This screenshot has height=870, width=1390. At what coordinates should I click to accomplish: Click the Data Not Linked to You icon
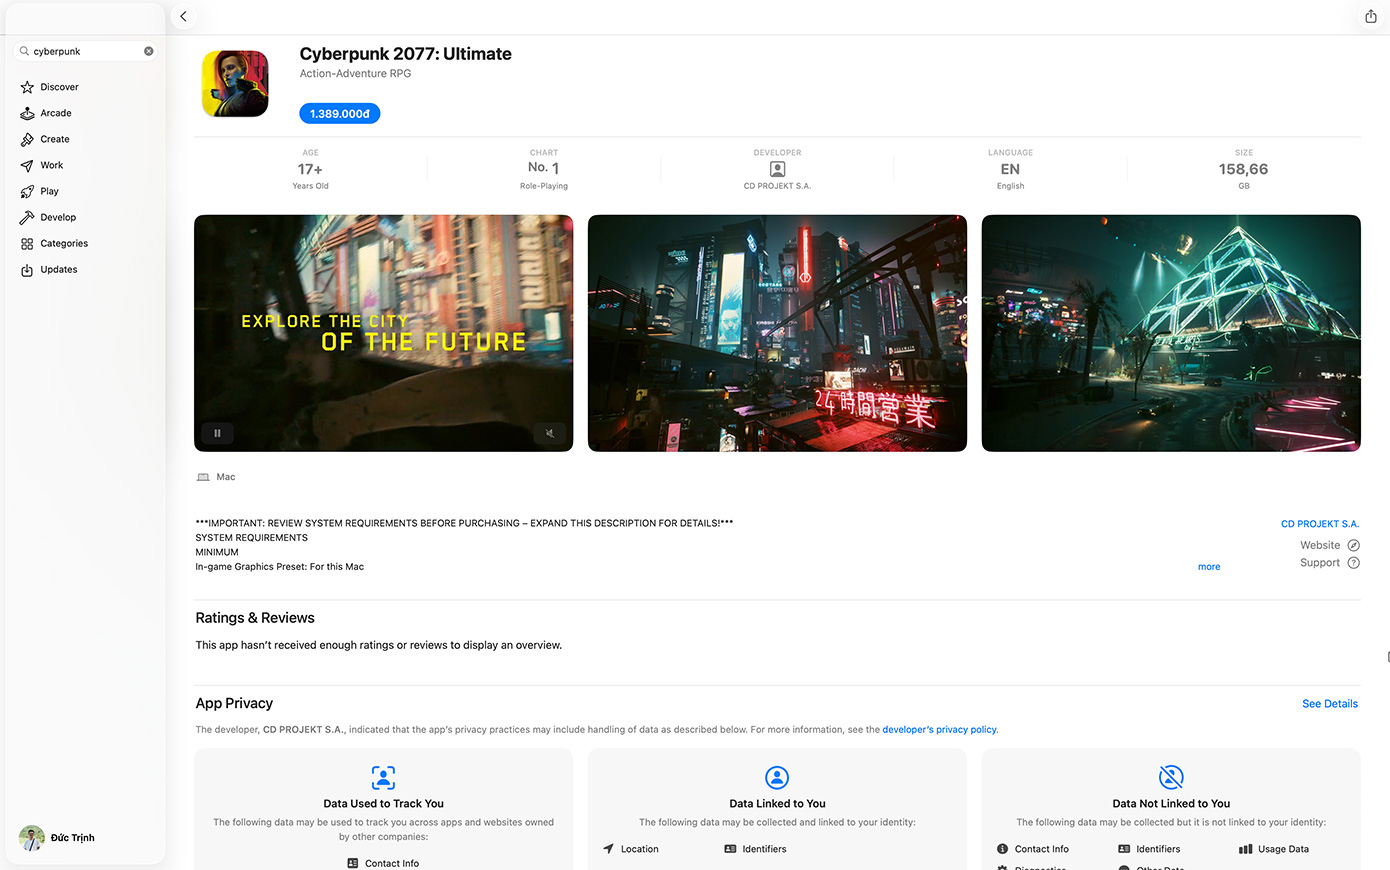point(1171,778)
